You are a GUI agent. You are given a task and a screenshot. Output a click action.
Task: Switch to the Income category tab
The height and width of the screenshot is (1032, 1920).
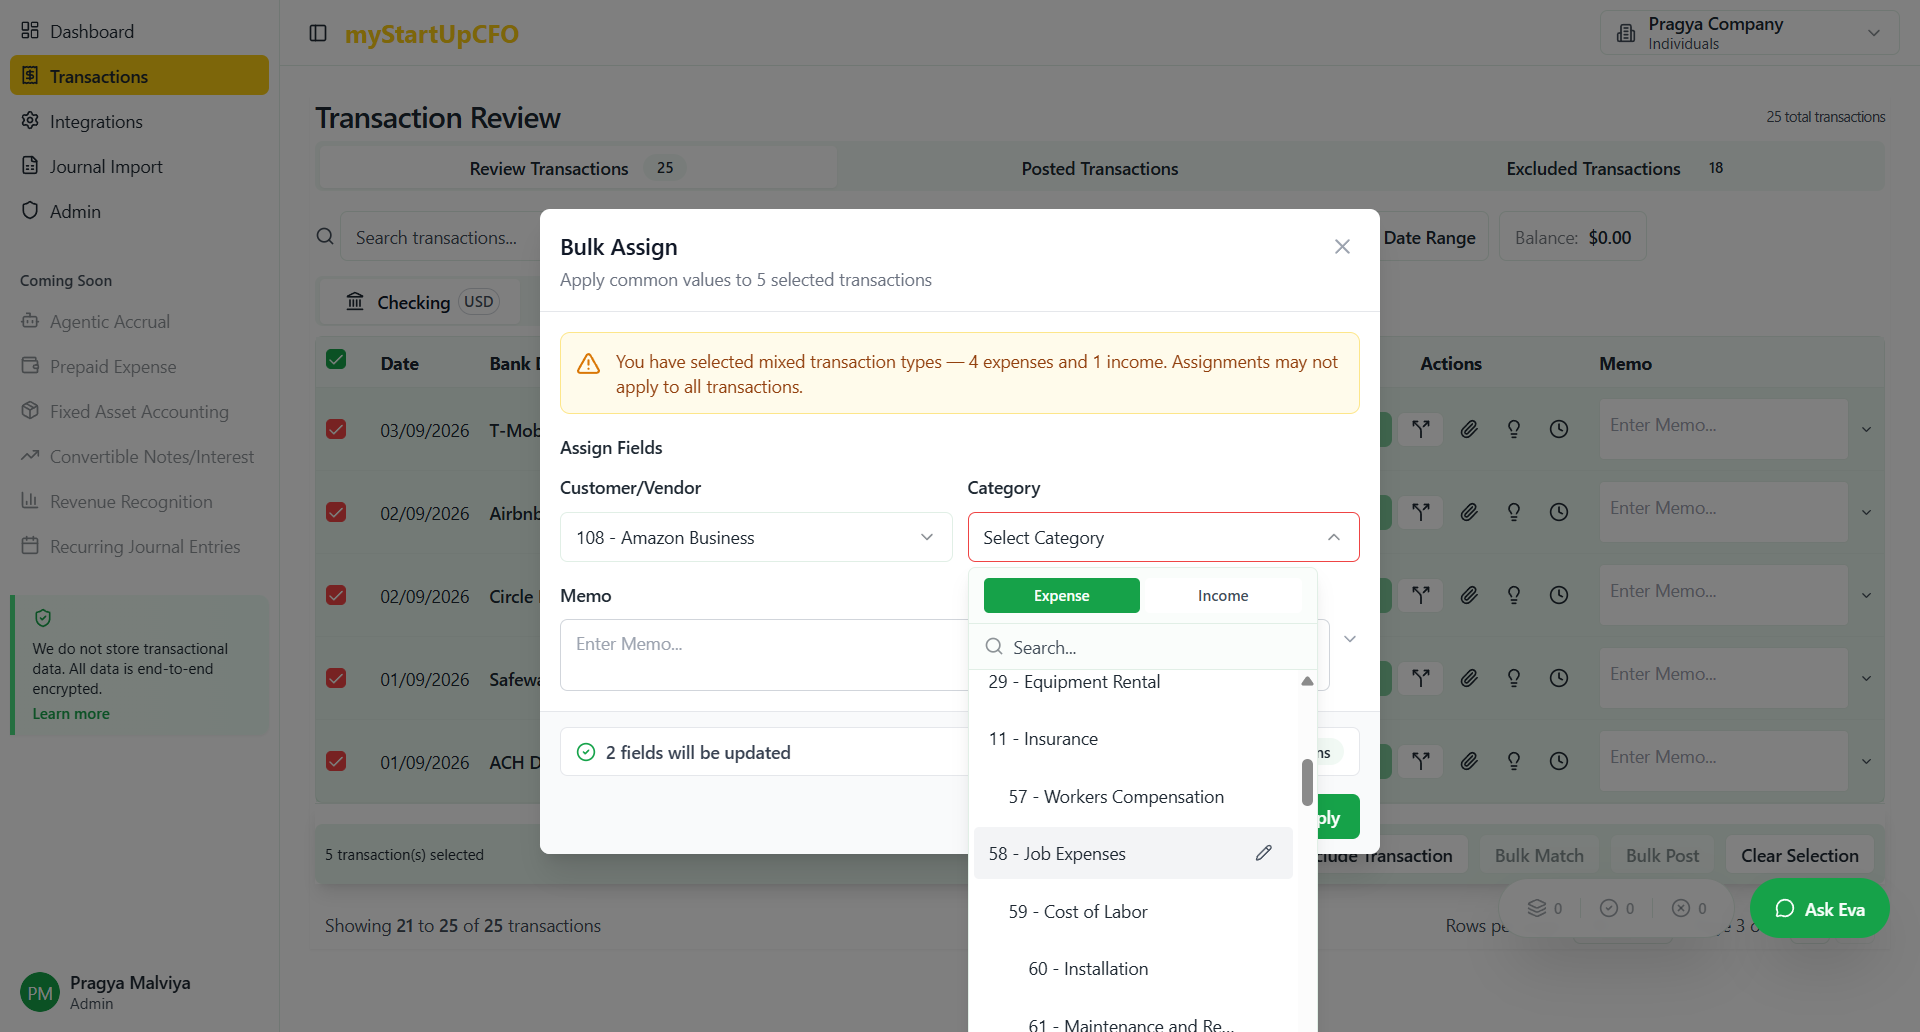1222,596
